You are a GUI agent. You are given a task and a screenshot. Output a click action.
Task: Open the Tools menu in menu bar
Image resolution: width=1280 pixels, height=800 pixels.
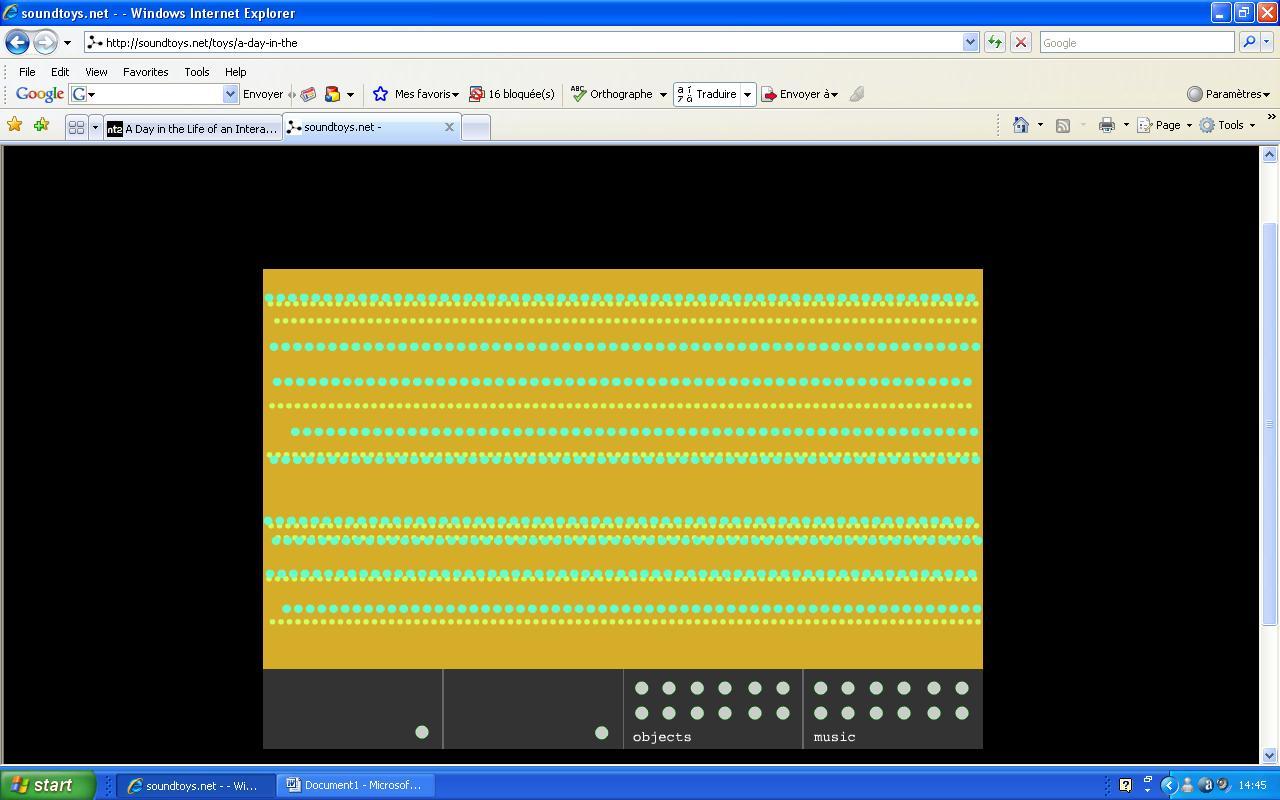tap(196, 72)
